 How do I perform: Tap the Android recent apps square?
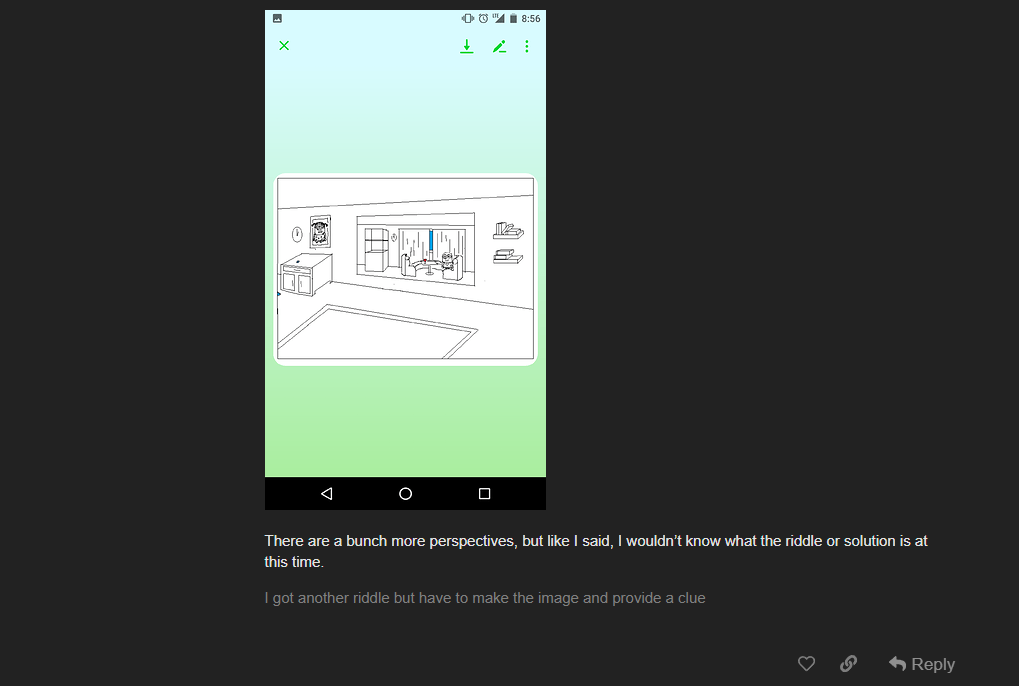484,494
